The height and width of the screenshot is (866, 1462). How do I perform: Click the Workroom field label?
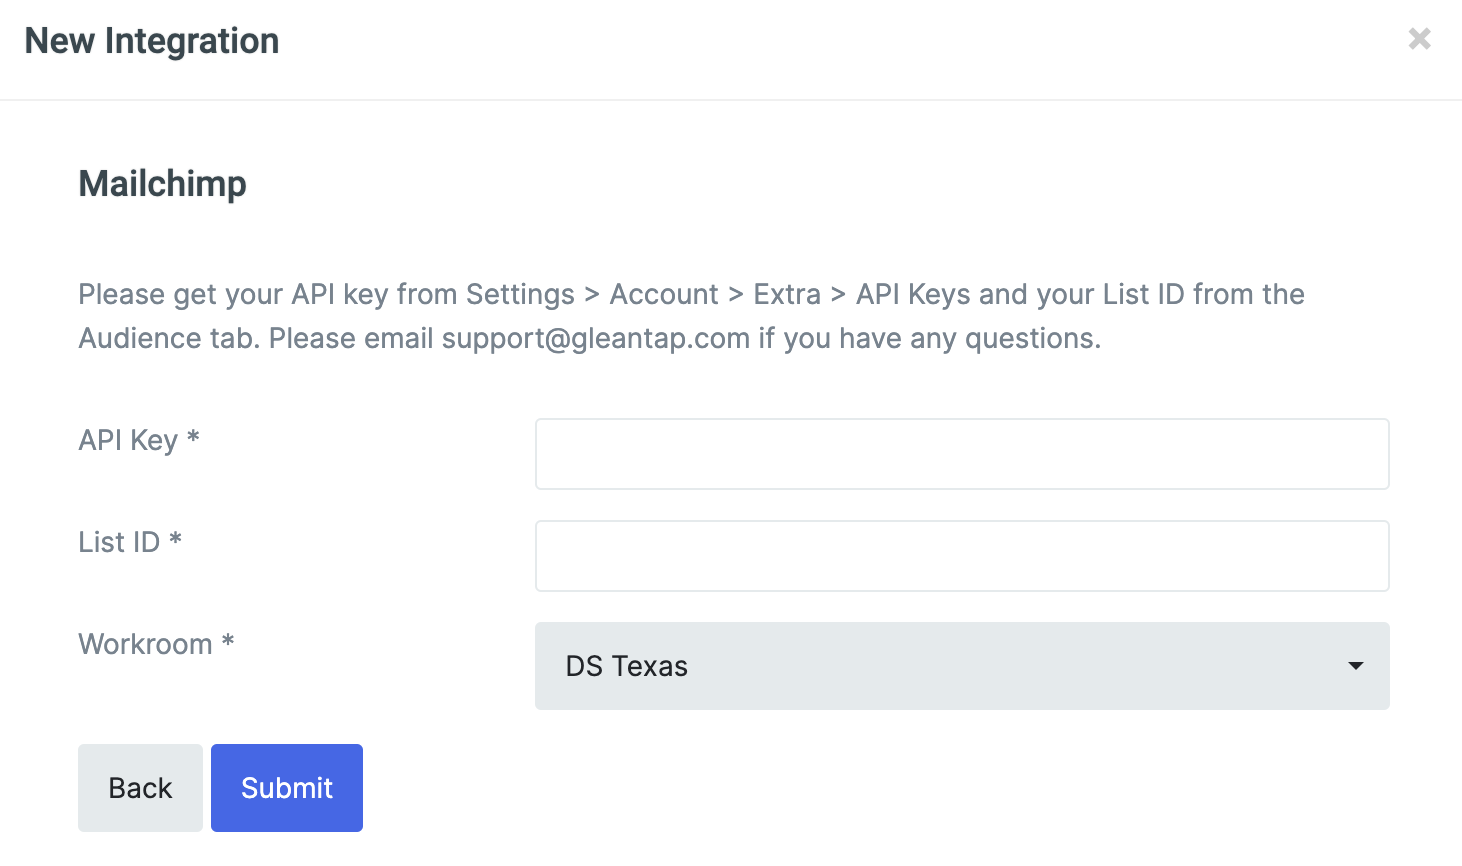(145, 644)
